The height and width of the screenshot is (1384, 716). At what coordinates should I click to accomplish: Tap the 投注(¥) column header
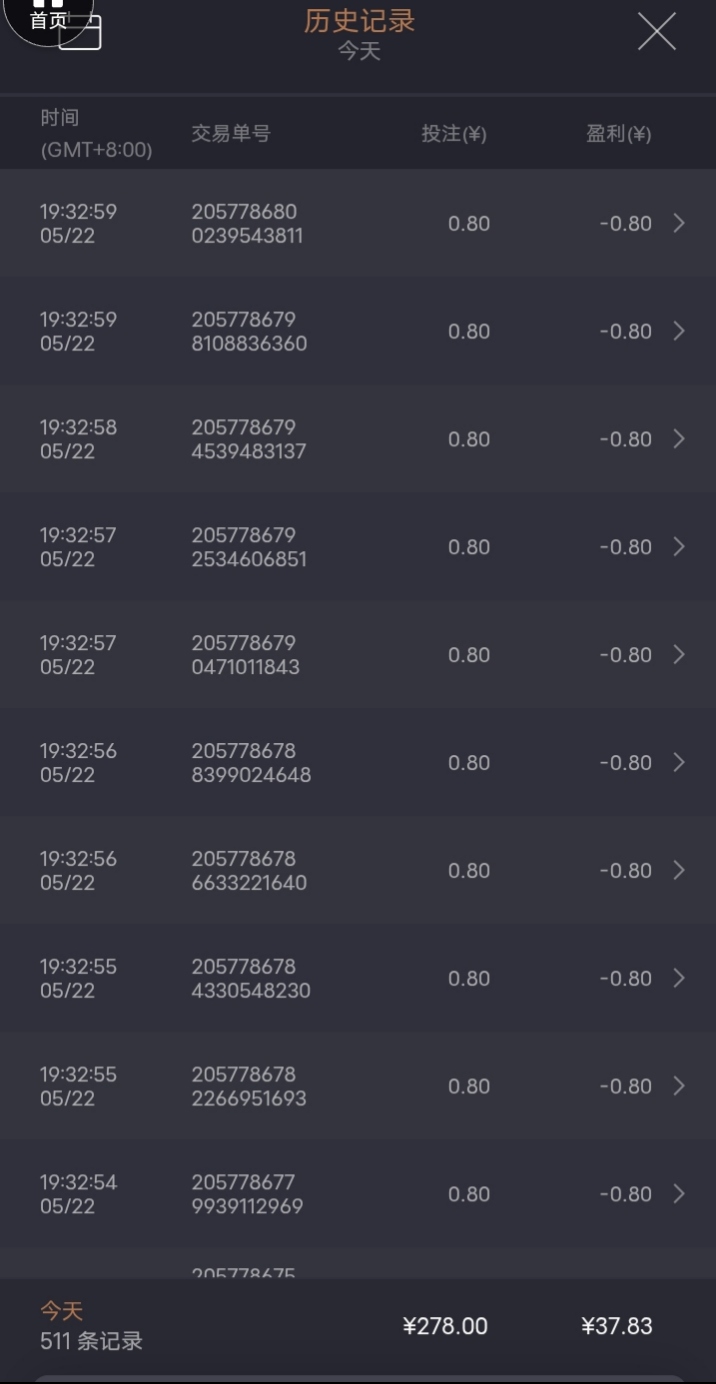(x=454, y=133)
